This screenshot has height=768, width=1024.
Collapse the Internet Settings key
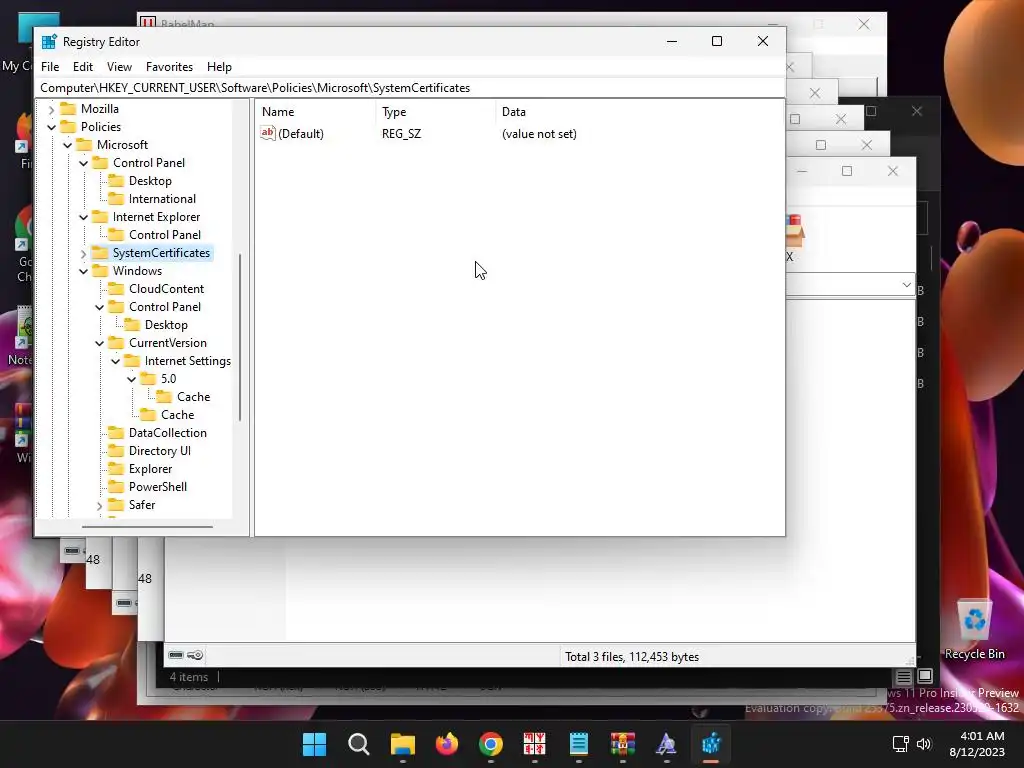pos(116,361)
